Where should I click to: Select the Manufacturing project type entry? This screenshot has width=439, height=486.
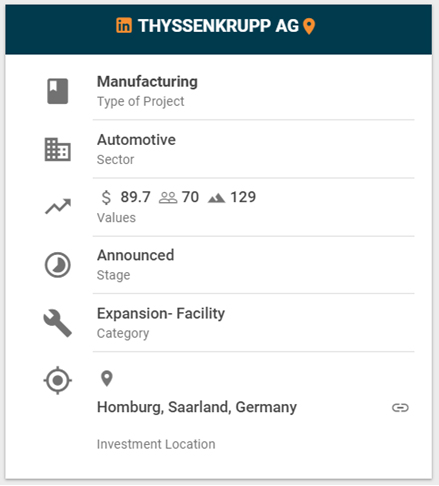pyautogui.click(x=147, y=81)
